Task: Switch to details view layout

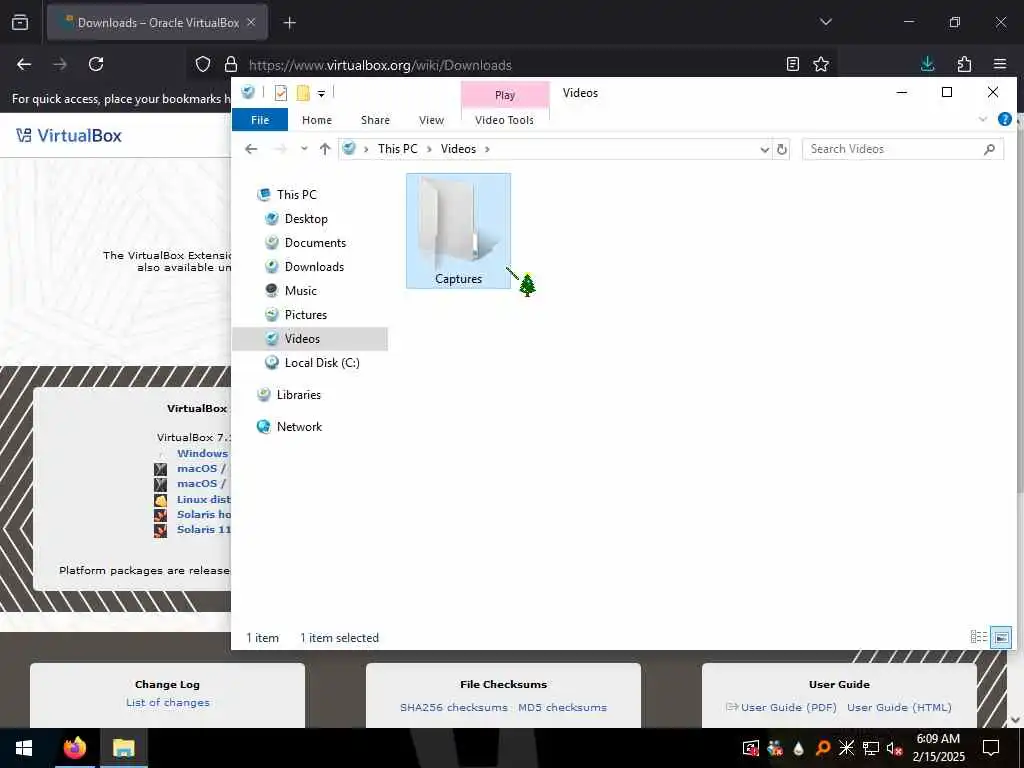Action: tap(978, 637)
